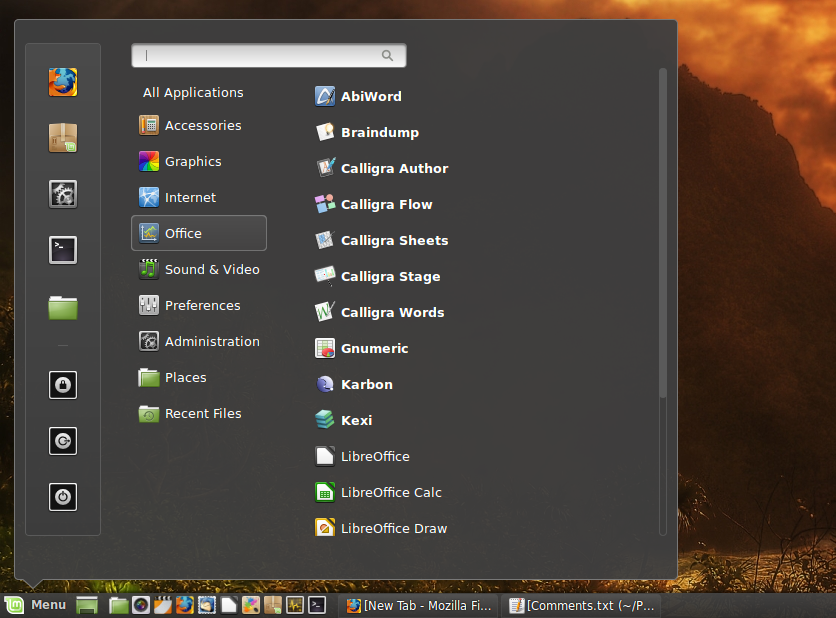This screenshot has width=836, height=618.
Task: Show the Sound & Video category
Action: [x=199, y=269]
